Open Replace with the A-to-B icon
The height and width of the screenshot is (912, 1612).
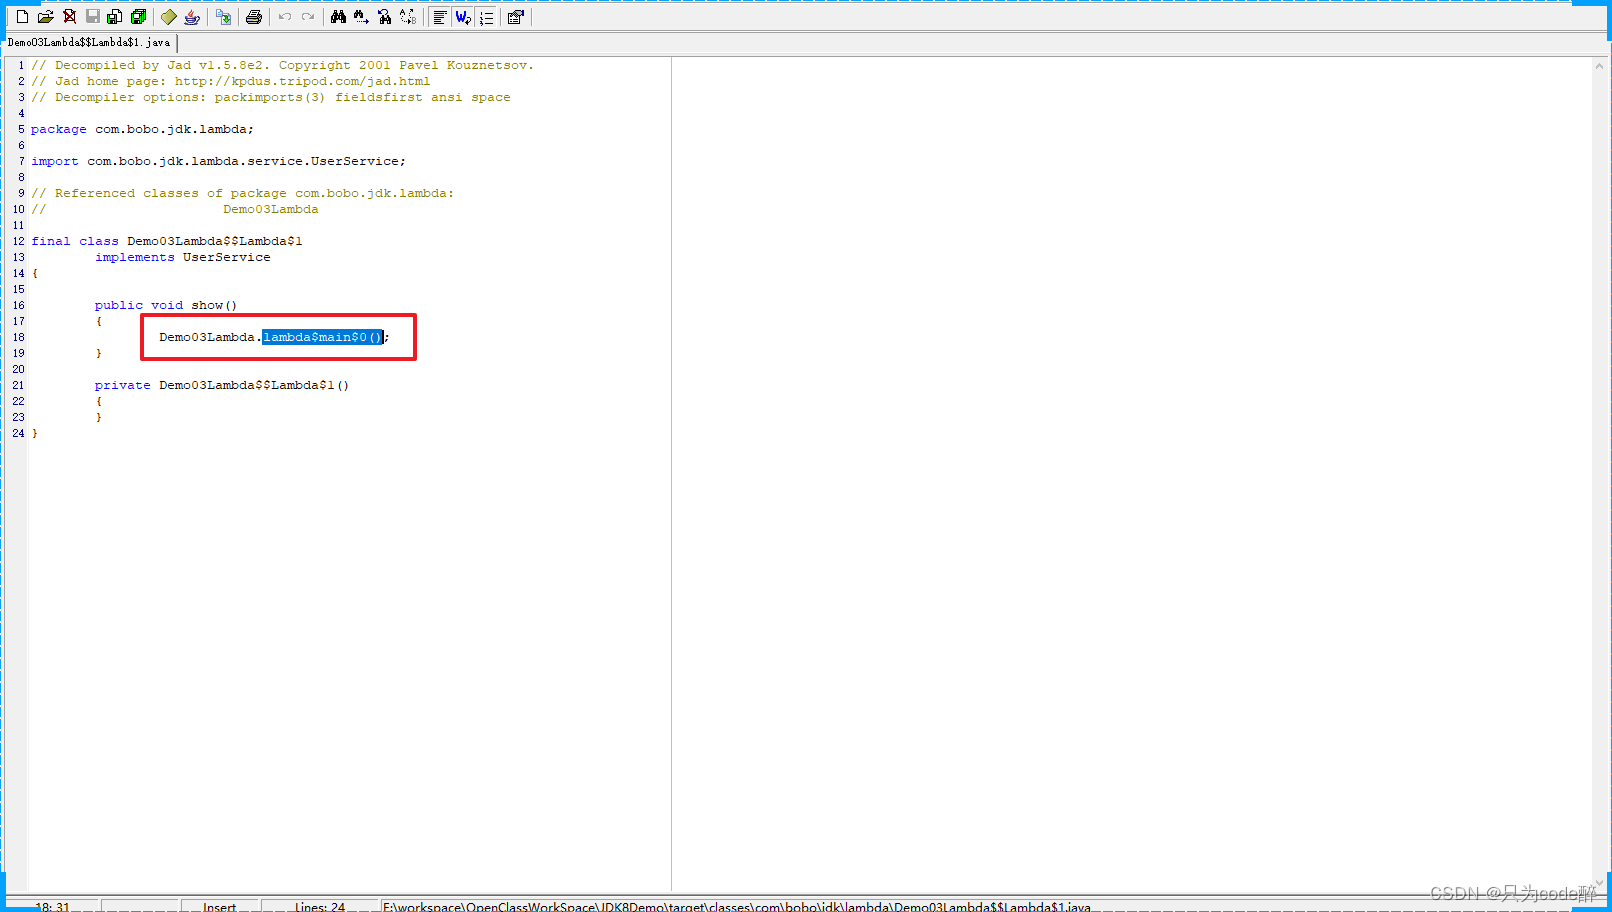point(408,17)
